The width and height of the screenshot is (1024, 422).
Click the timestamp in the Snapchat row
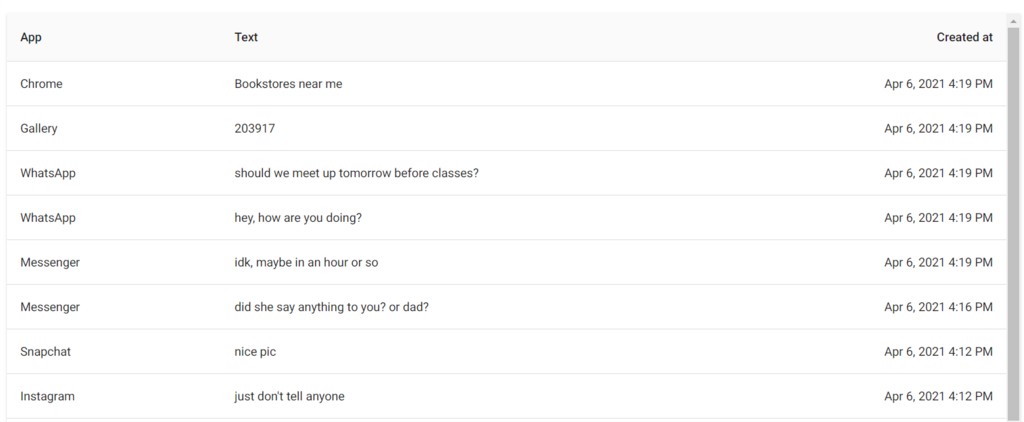[938, 351]
